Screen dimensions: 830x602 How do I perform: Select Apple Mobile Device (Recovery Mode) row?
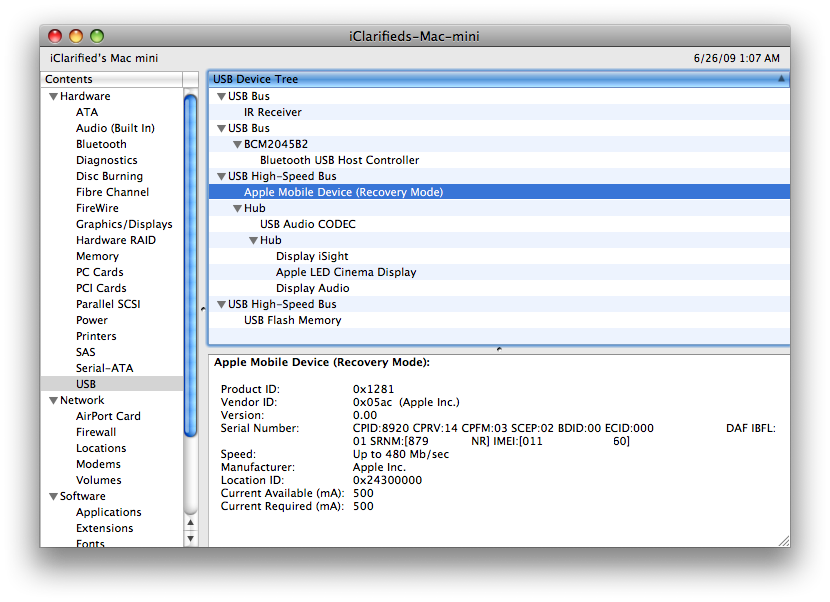tap(343, 192)
